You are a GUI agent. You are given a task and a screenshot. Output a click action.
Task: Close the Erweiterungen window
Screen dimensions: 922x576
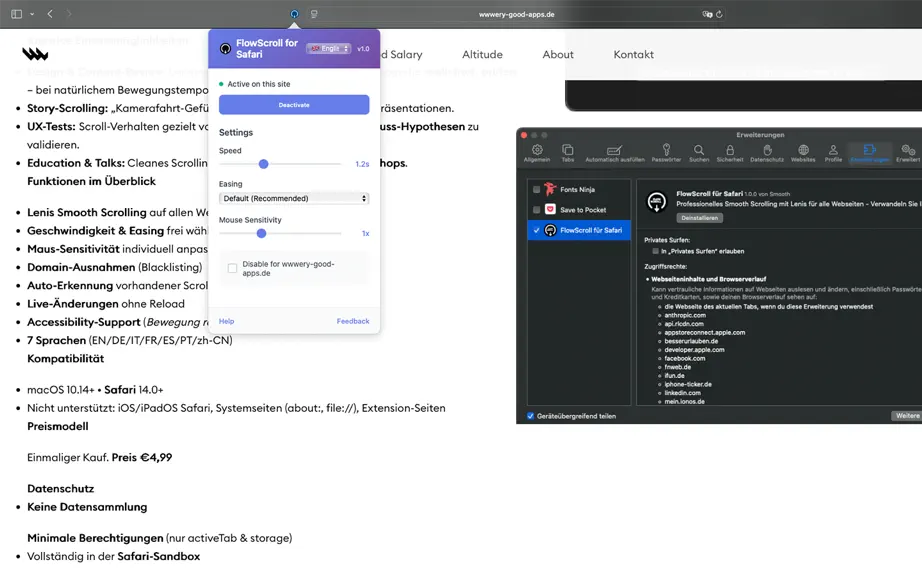523,135
